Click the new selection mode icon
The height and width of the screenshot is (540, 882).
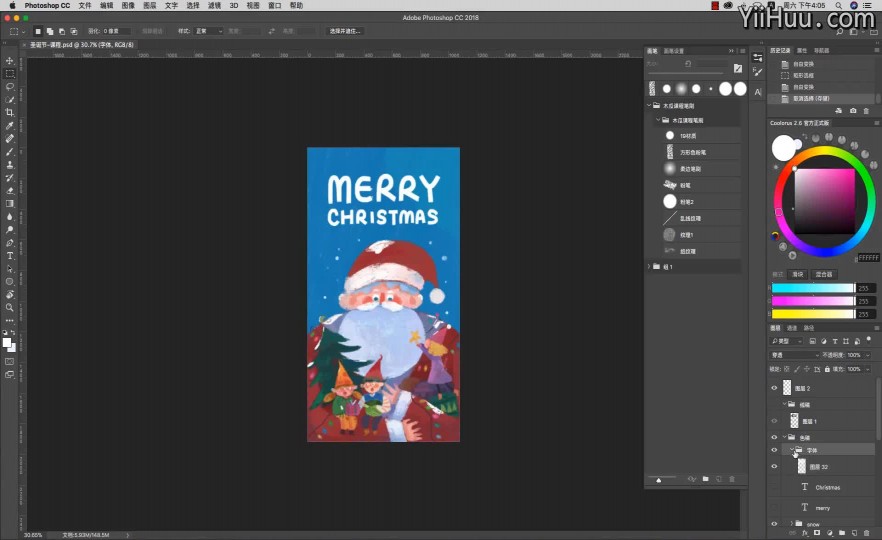click(x=38, y=32)
